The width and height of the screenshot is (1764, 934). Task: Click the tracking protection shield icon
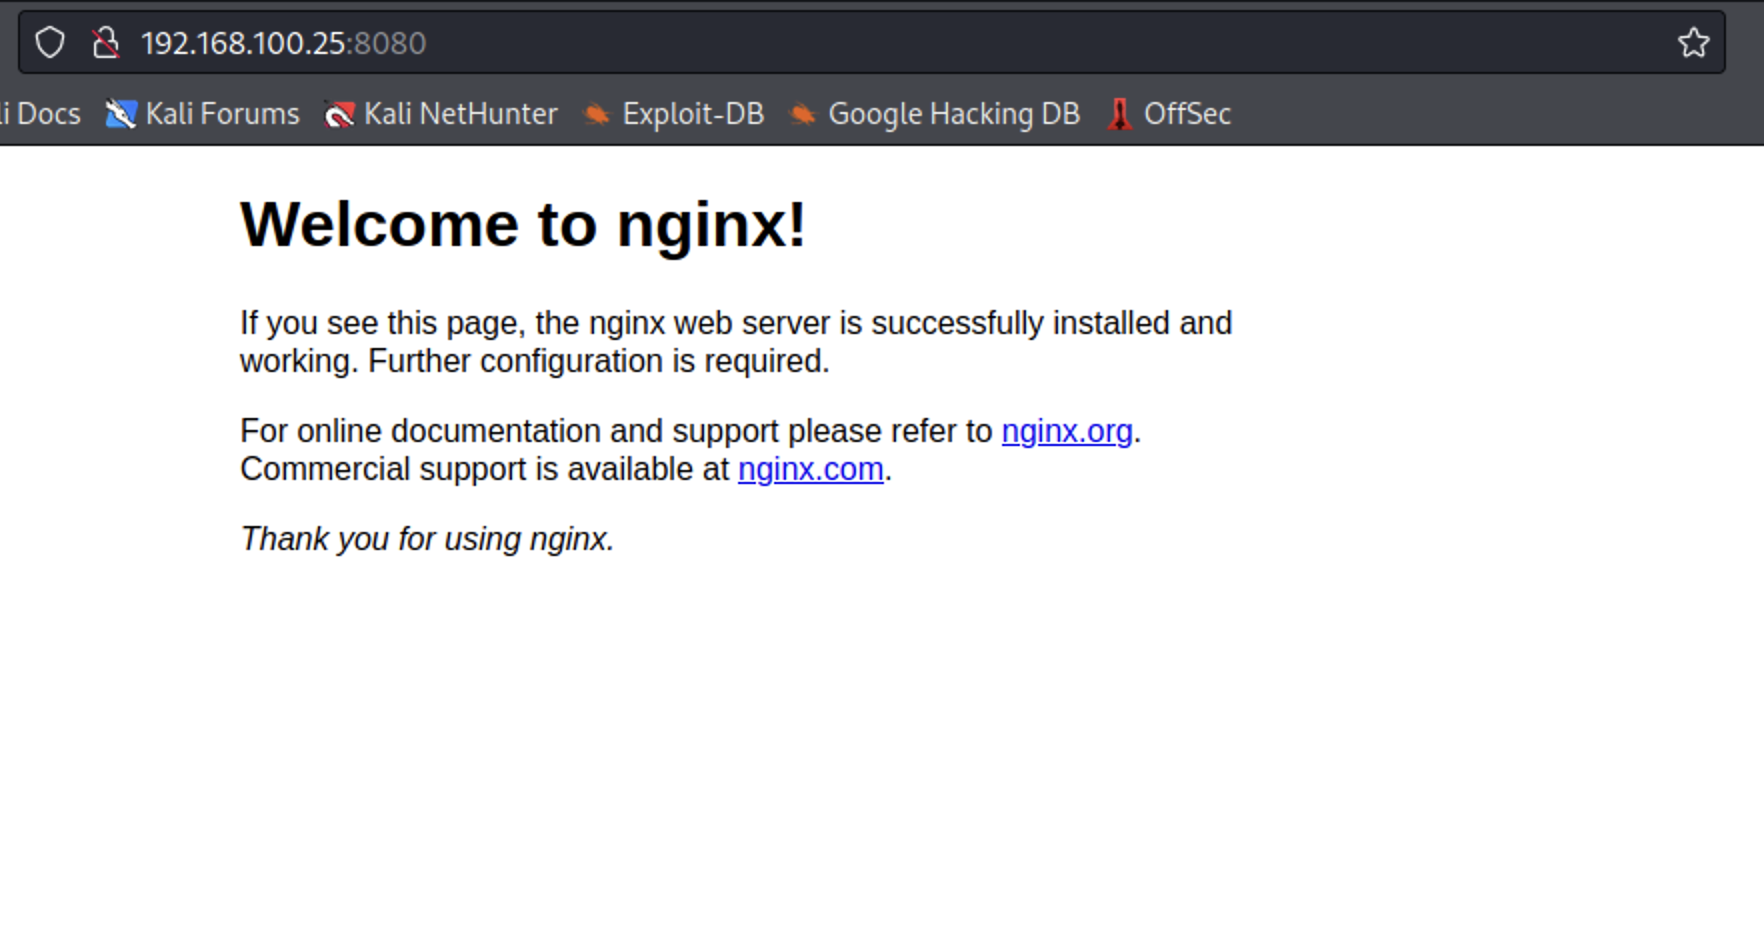pos(50,43)
